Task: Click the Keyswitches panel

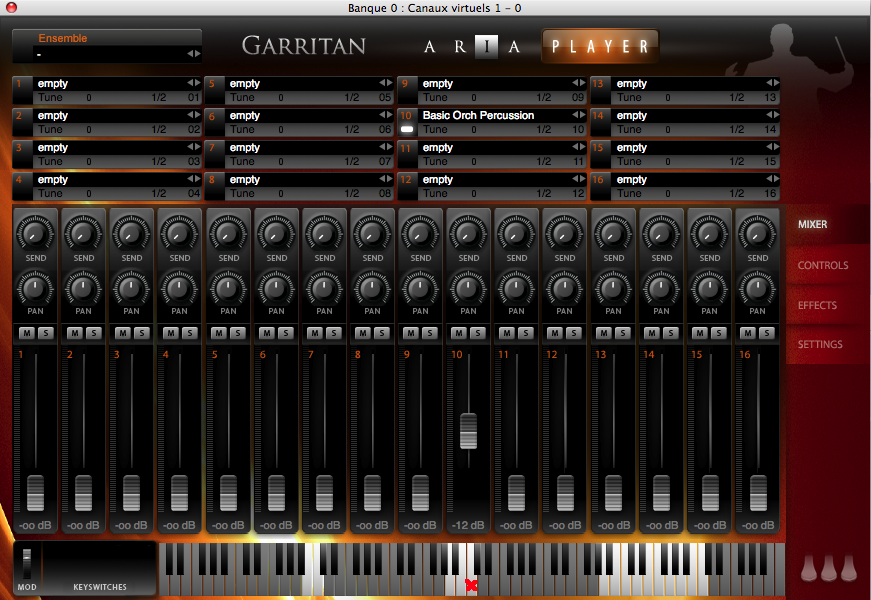Action: (x=99, y=568)
